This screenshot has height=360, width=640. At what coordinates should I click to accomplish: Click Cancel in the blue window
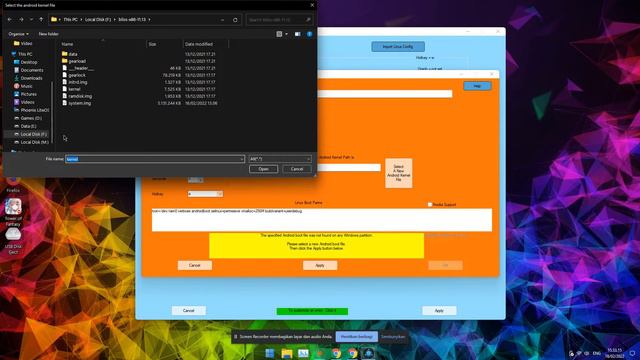pos(189,311)
